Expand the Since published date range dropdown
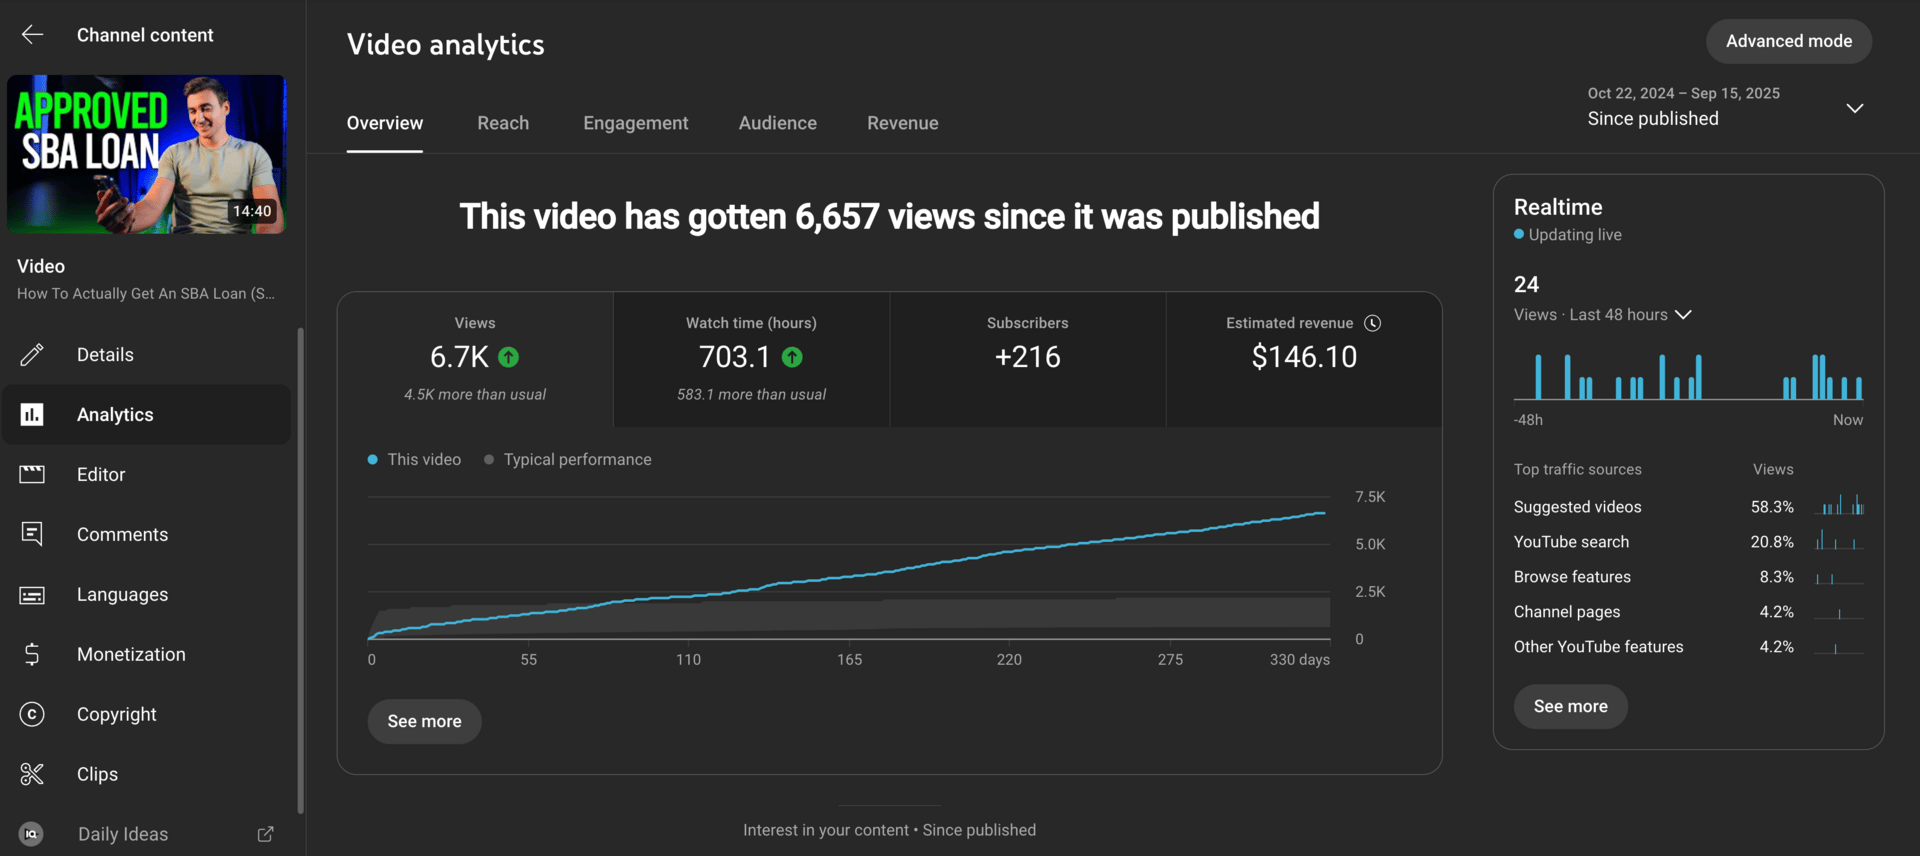This screenshot has height=856, width=1920. pyautogui.click(x=1854, y=108)
